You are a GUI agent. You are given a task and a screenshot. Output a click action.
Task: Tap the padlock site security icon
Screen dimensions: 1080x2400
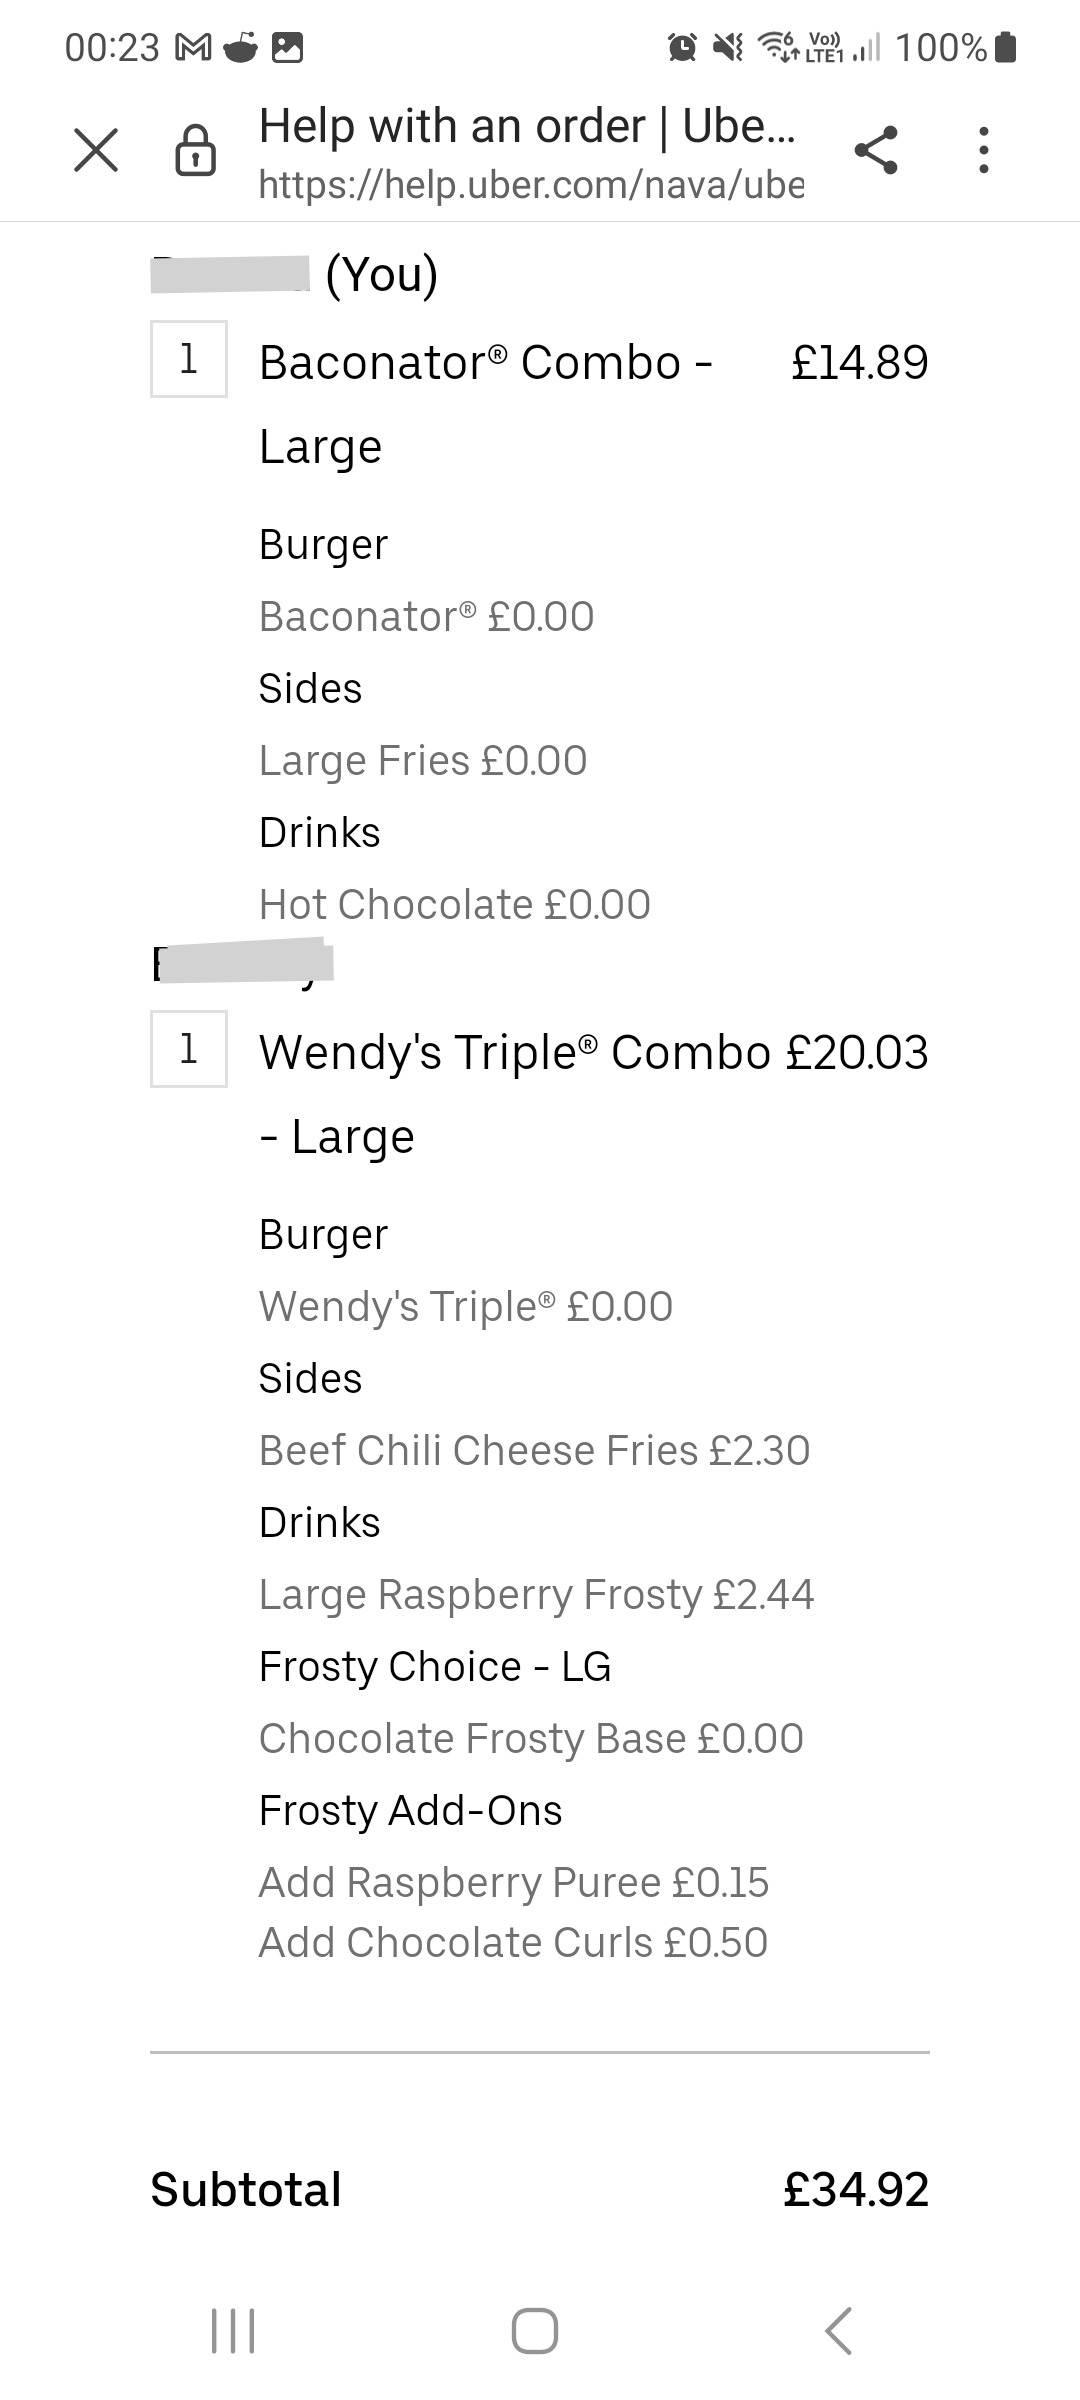click(x=195, y=151)
